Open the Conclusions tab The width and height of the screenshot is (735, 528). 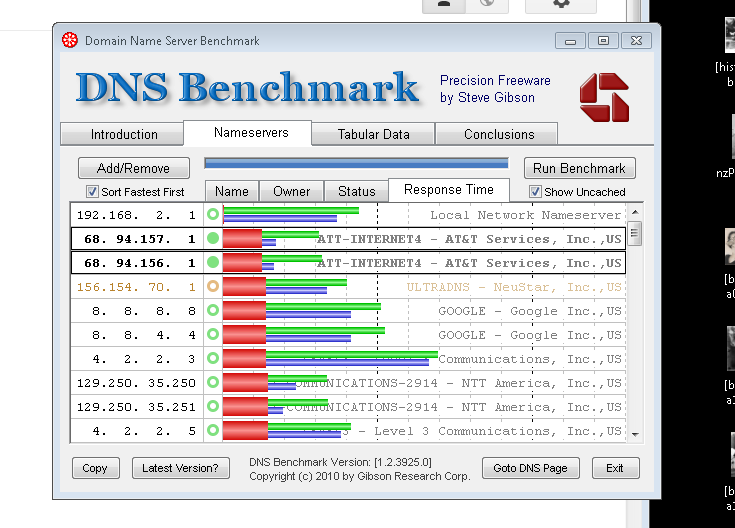(497, 134)
